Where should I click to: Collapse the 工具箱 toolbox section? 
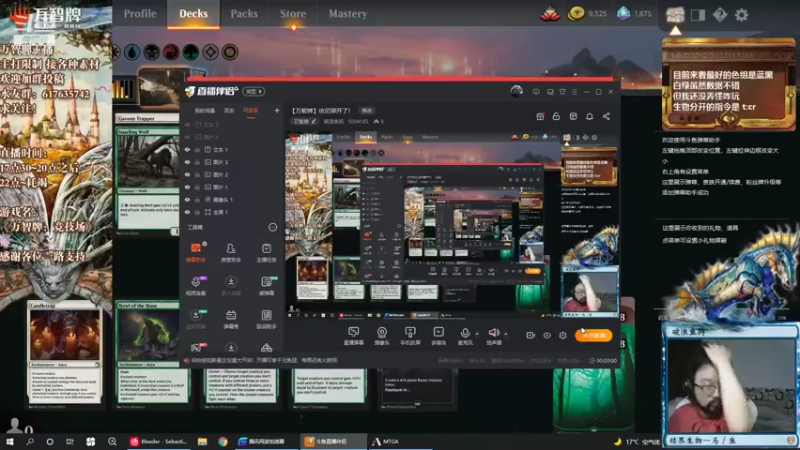[x=272, y=227]
